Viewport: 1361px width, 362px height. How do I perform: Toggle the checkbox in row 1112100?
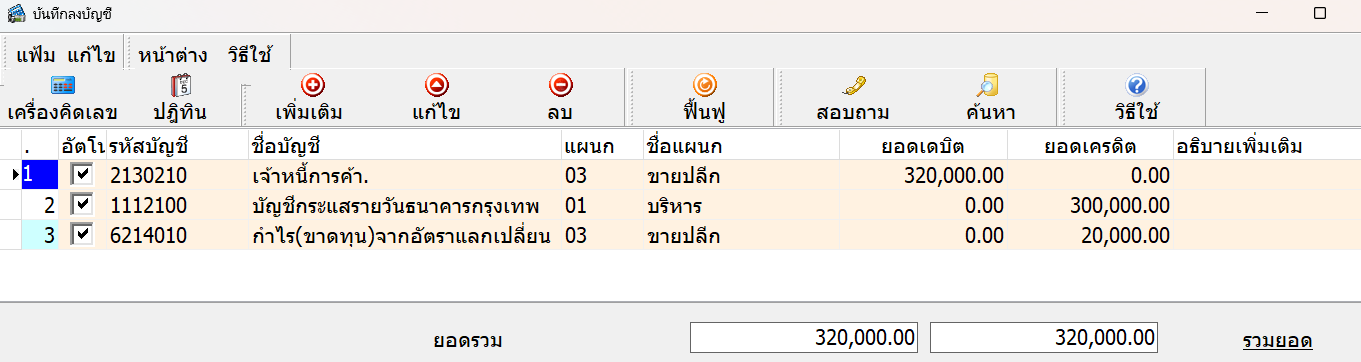pyautogui.click(x=82, y=205)
